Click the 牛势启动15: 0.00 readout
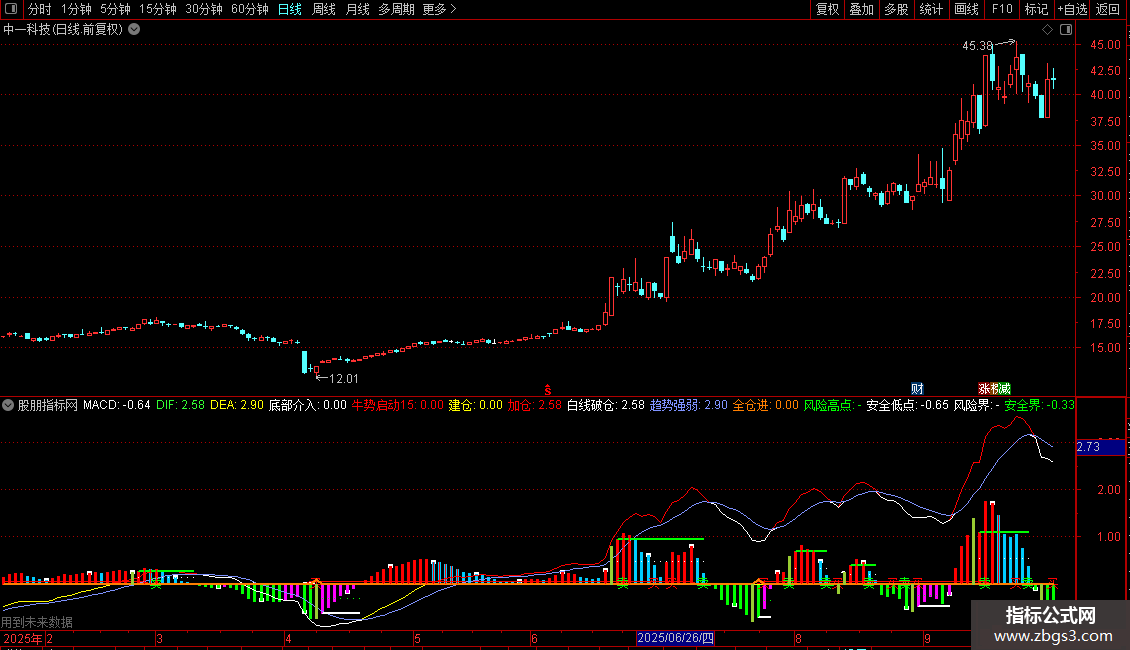1130x650 pixels. click(398, 405)
